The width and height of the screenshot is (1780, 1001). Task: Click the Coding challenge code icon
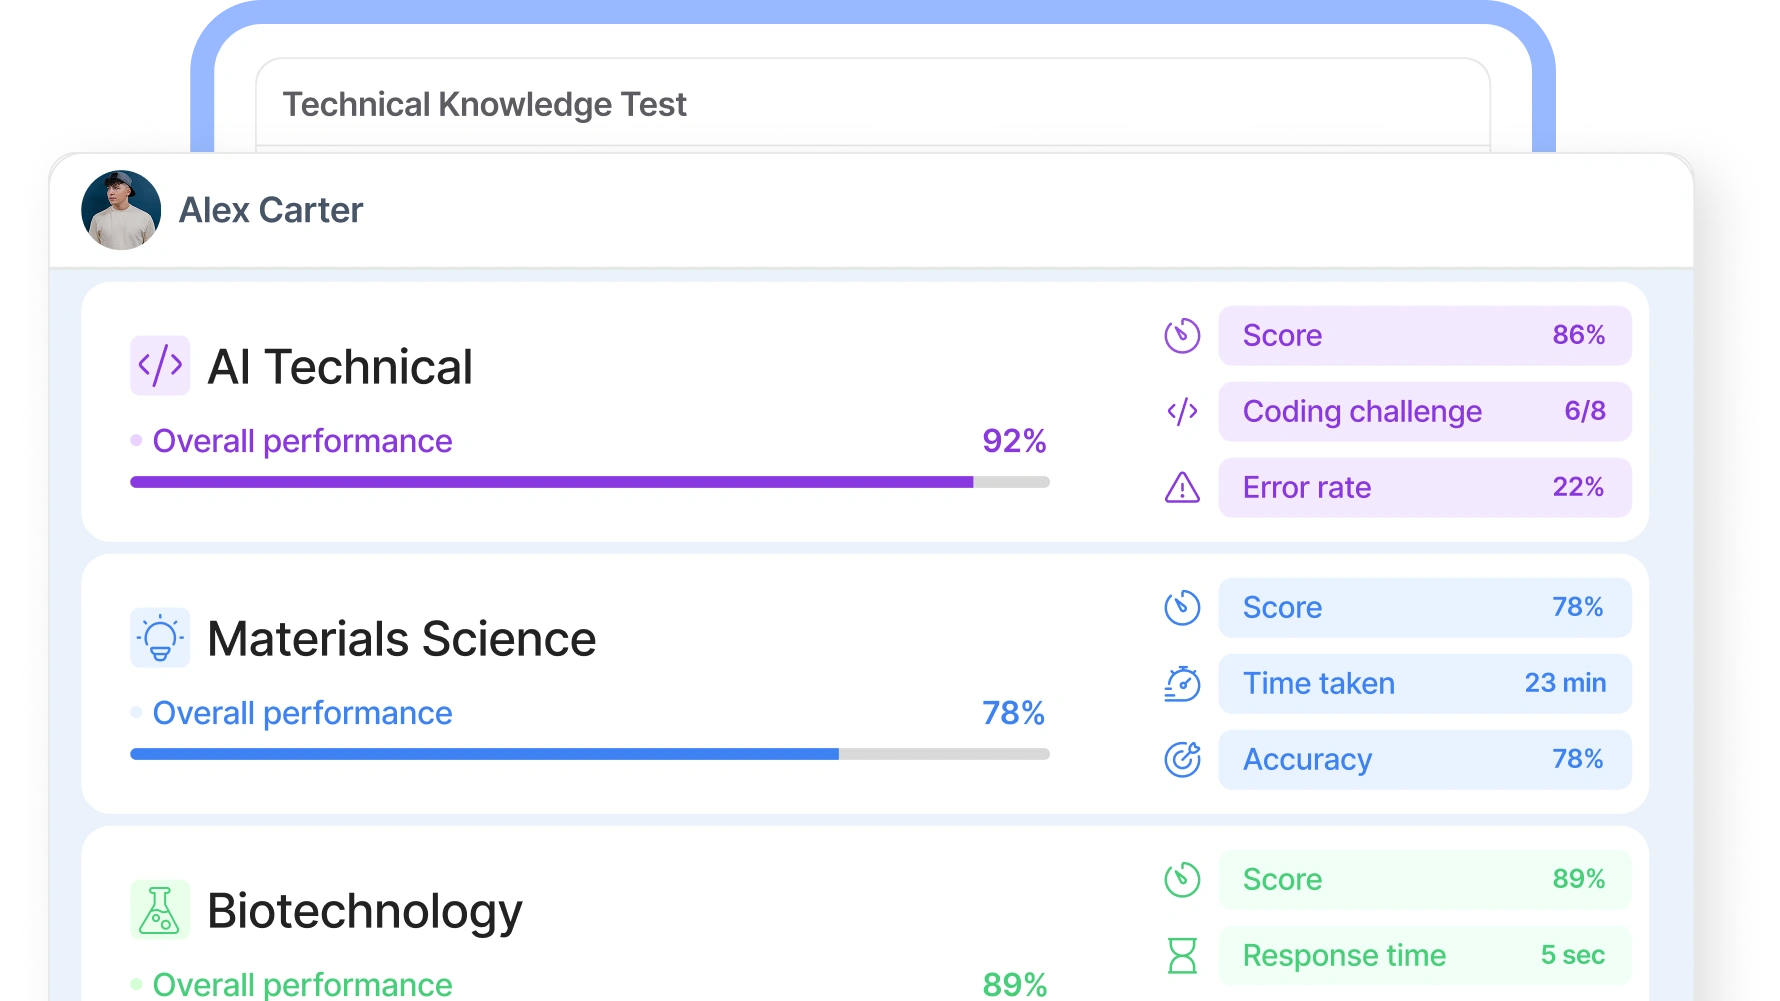click(1182, 411)
